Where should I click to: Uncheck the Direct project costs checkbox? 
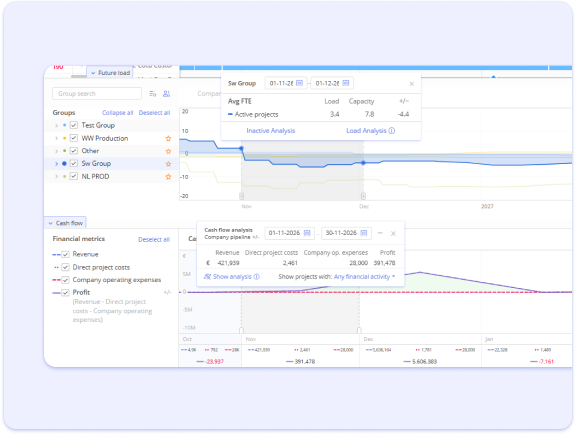click(65, 267)
